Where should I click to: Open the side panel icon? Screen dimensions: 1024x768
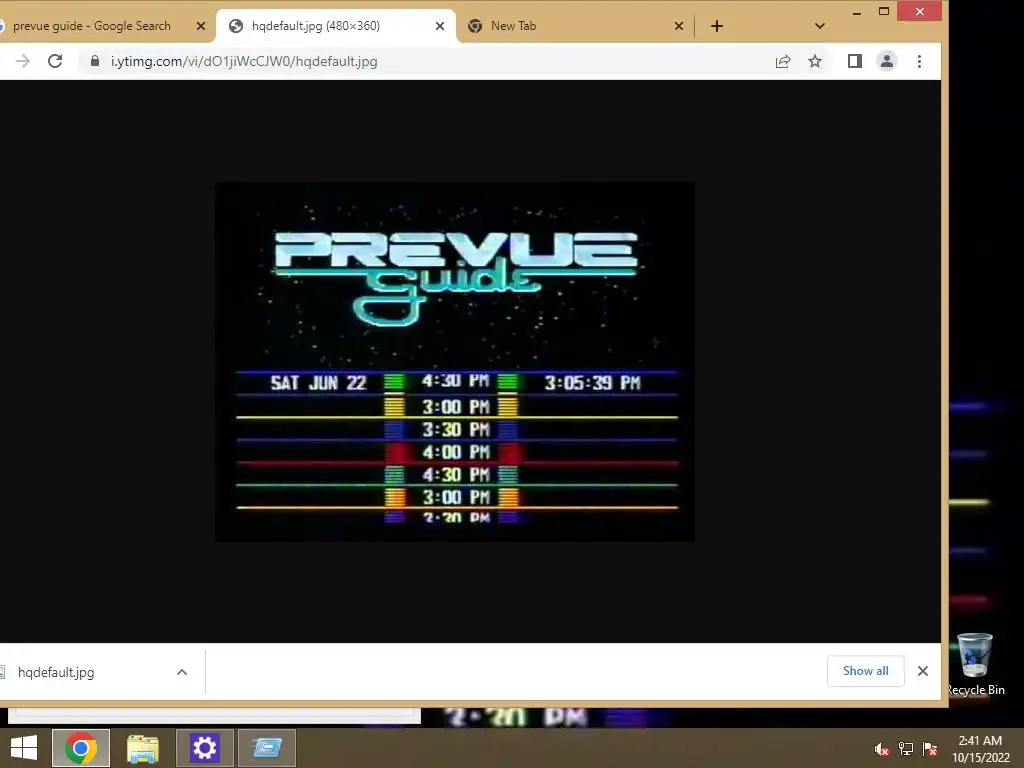pos(855,61)
